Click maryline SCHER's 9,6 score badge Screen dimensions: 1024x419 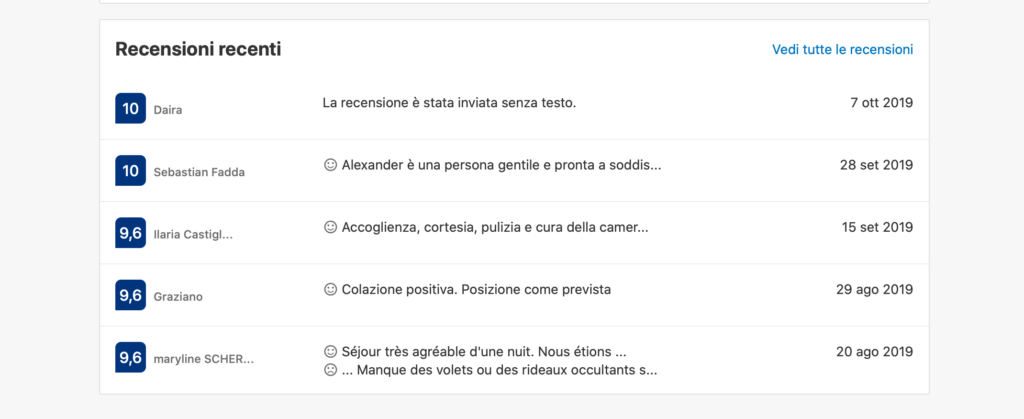pyautogui.click(x=131, y=358)
